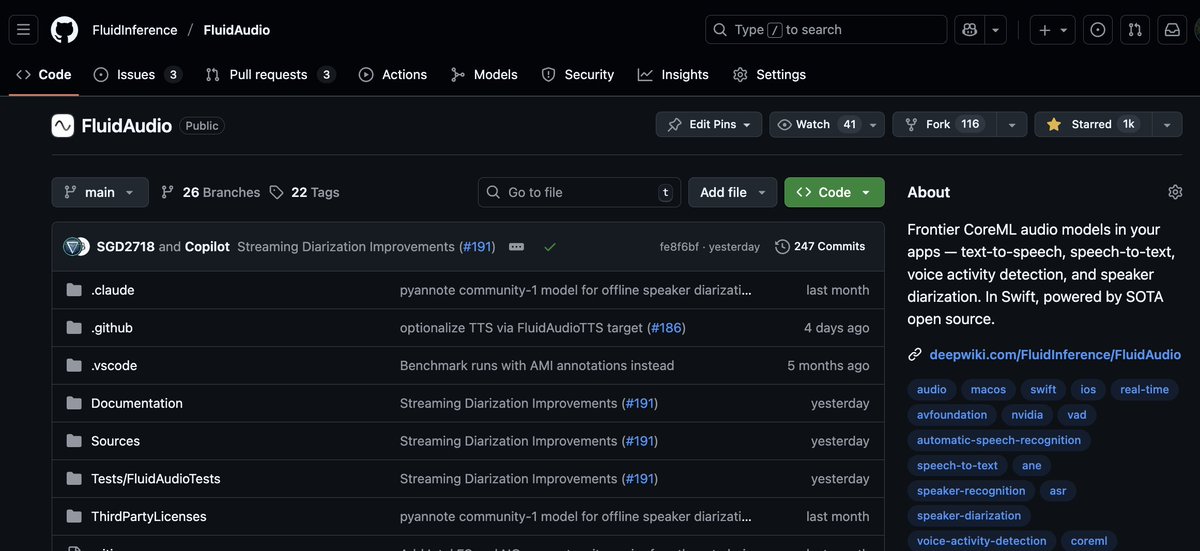This screenshot has height=551, width=1200.
Task: Switch to the Insights tab
Action: click(673, 75)
